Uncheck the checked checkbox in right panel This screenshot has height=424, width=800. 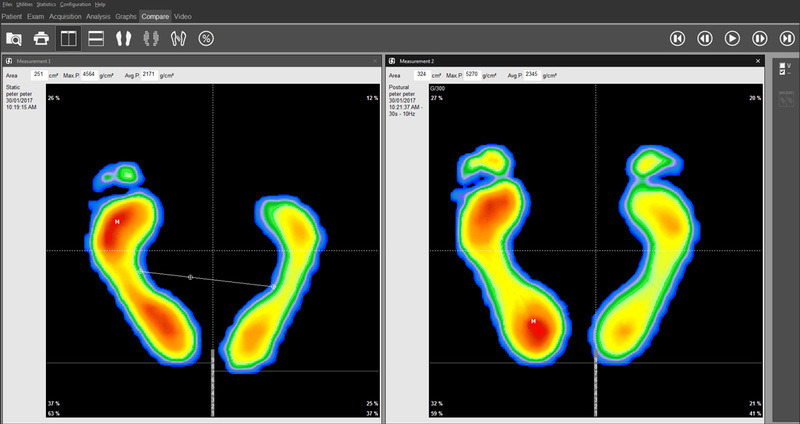[782, 73]
